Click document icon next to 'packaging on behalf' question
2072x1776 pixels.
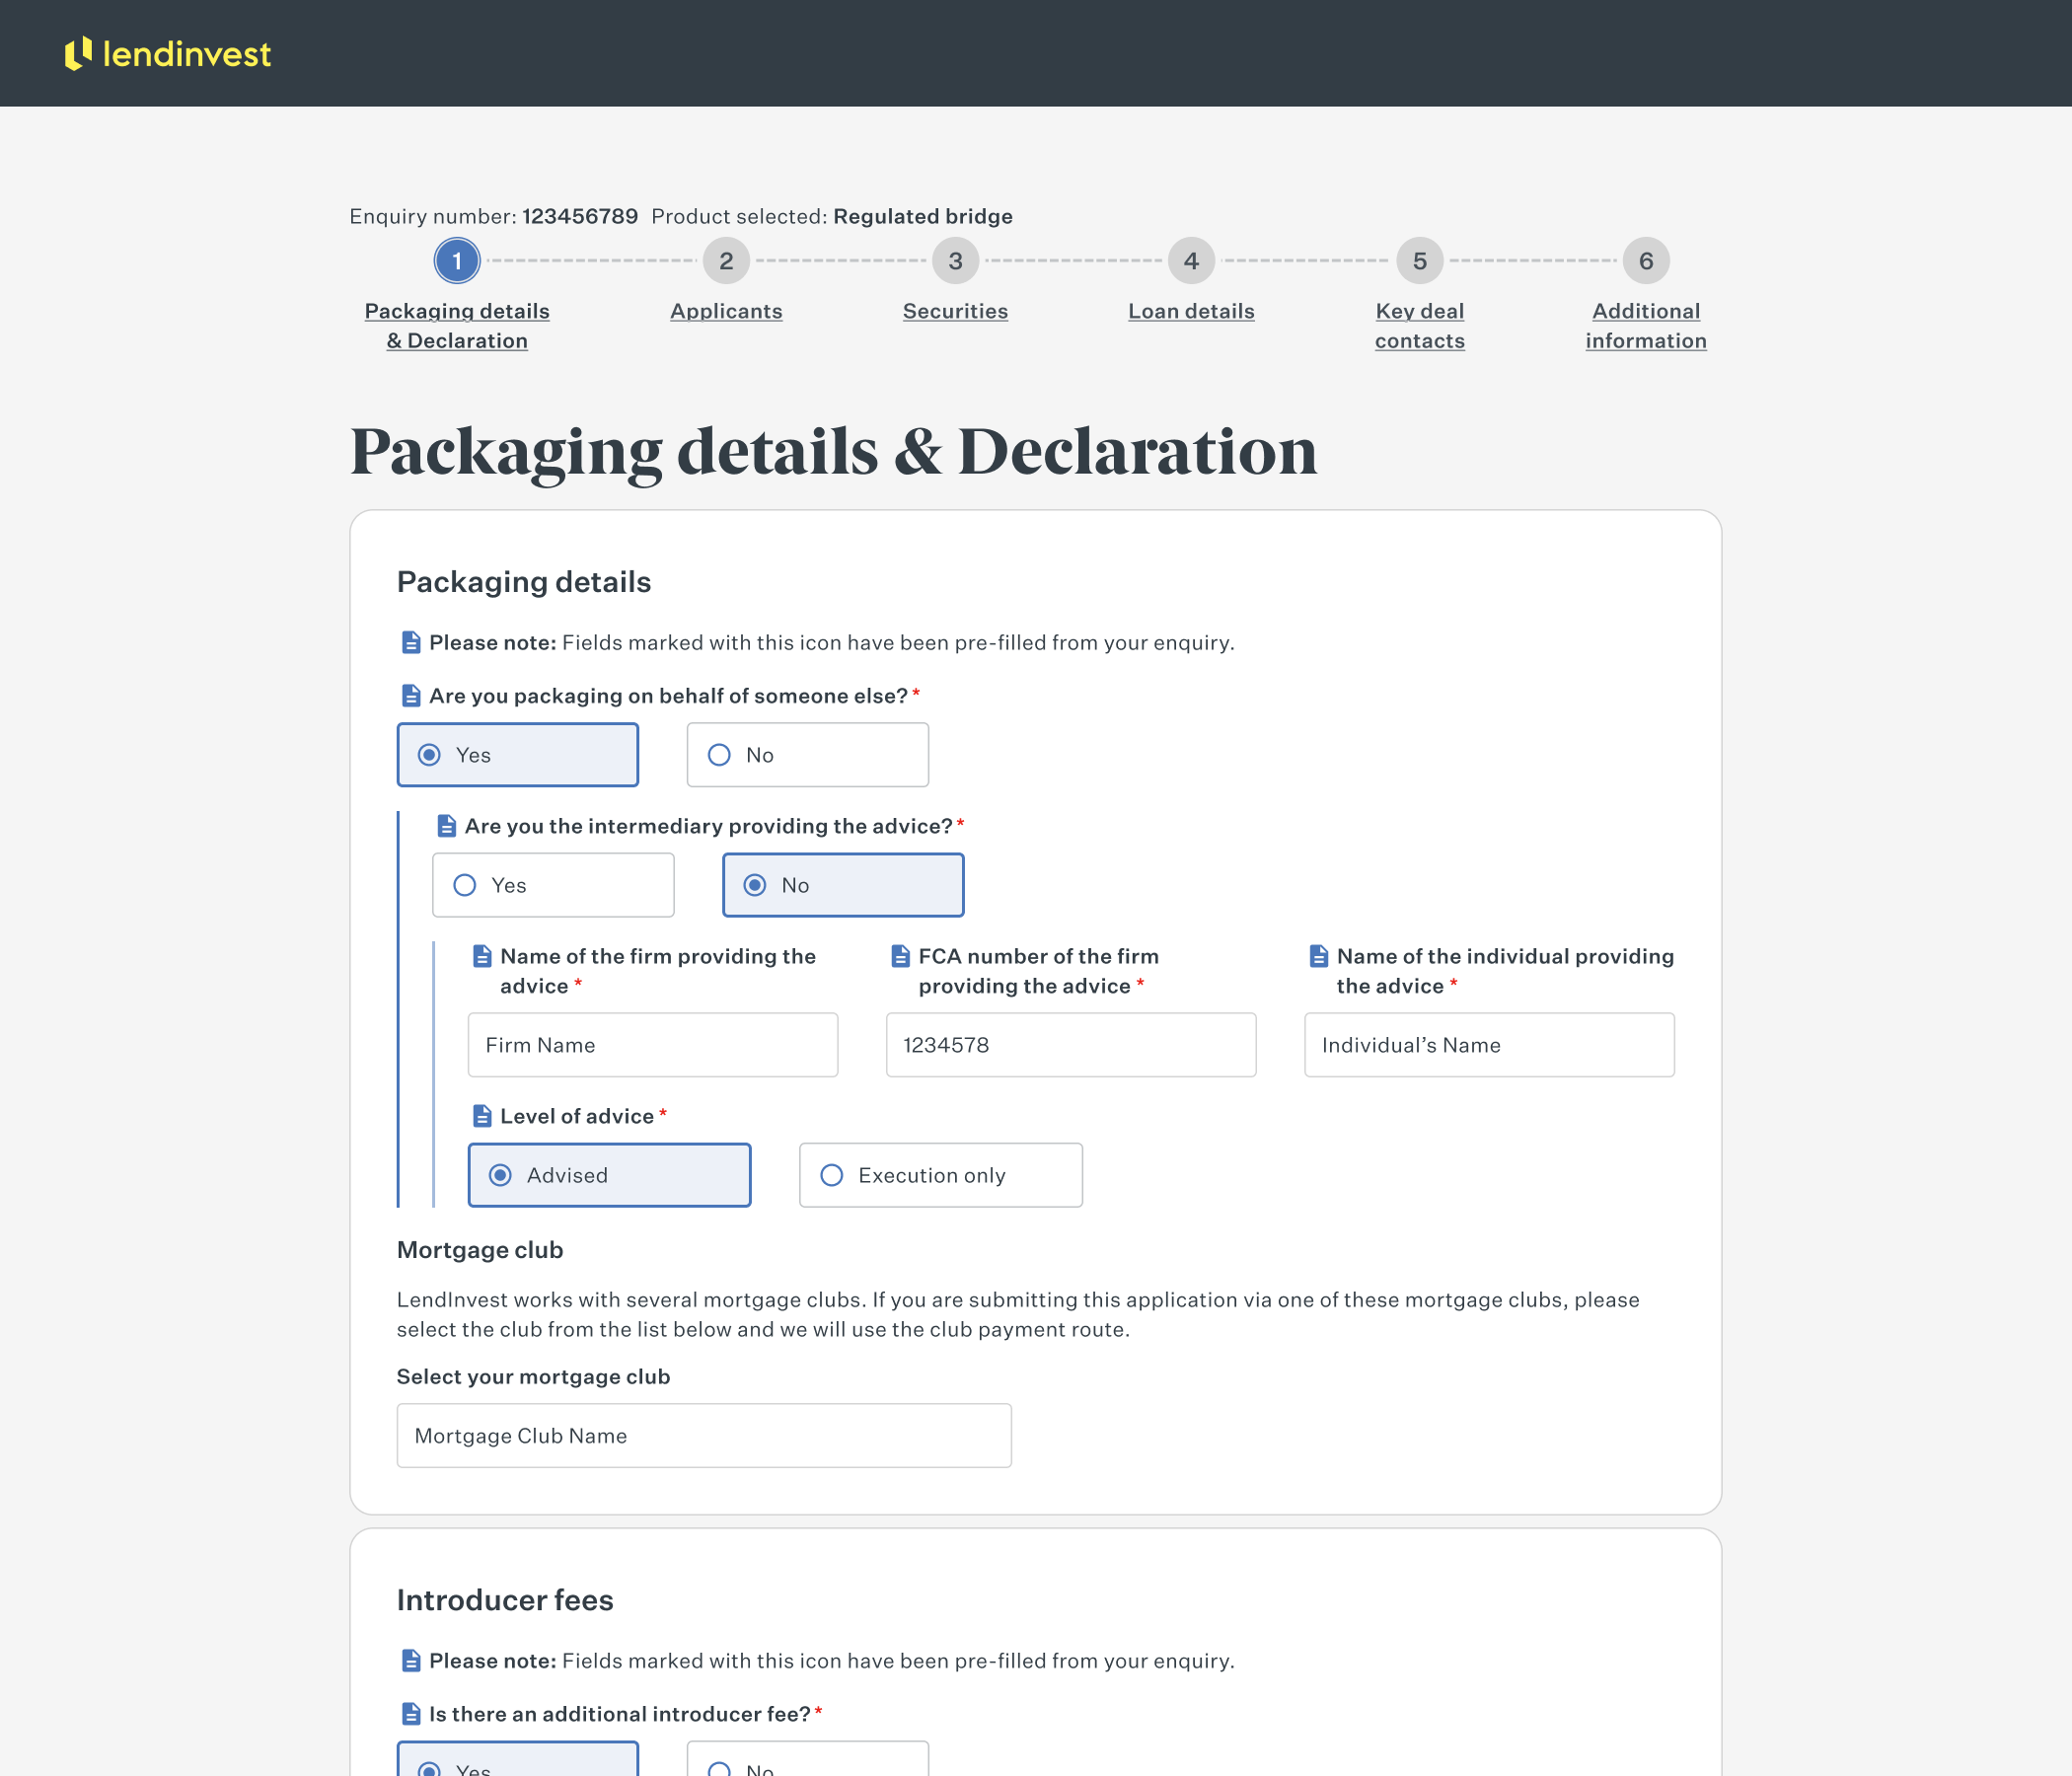pyautogui.click(x=410, y=695)
